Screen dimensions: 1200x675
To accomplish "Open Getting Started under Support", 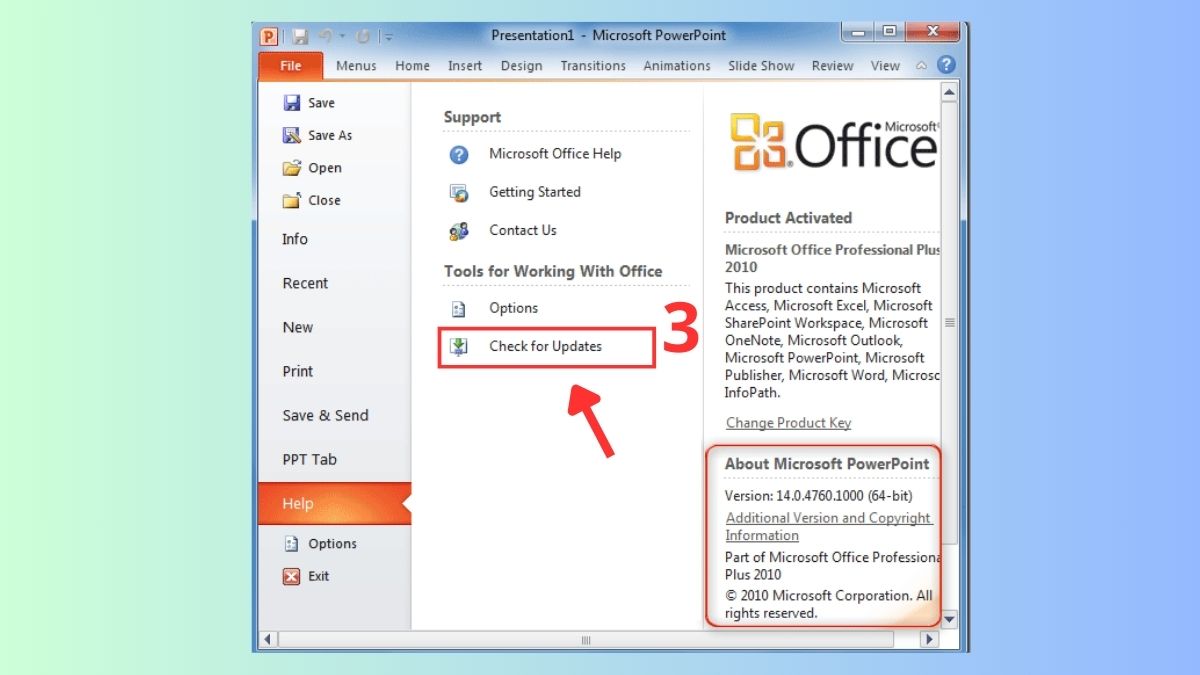I will [x=535, y=192].
